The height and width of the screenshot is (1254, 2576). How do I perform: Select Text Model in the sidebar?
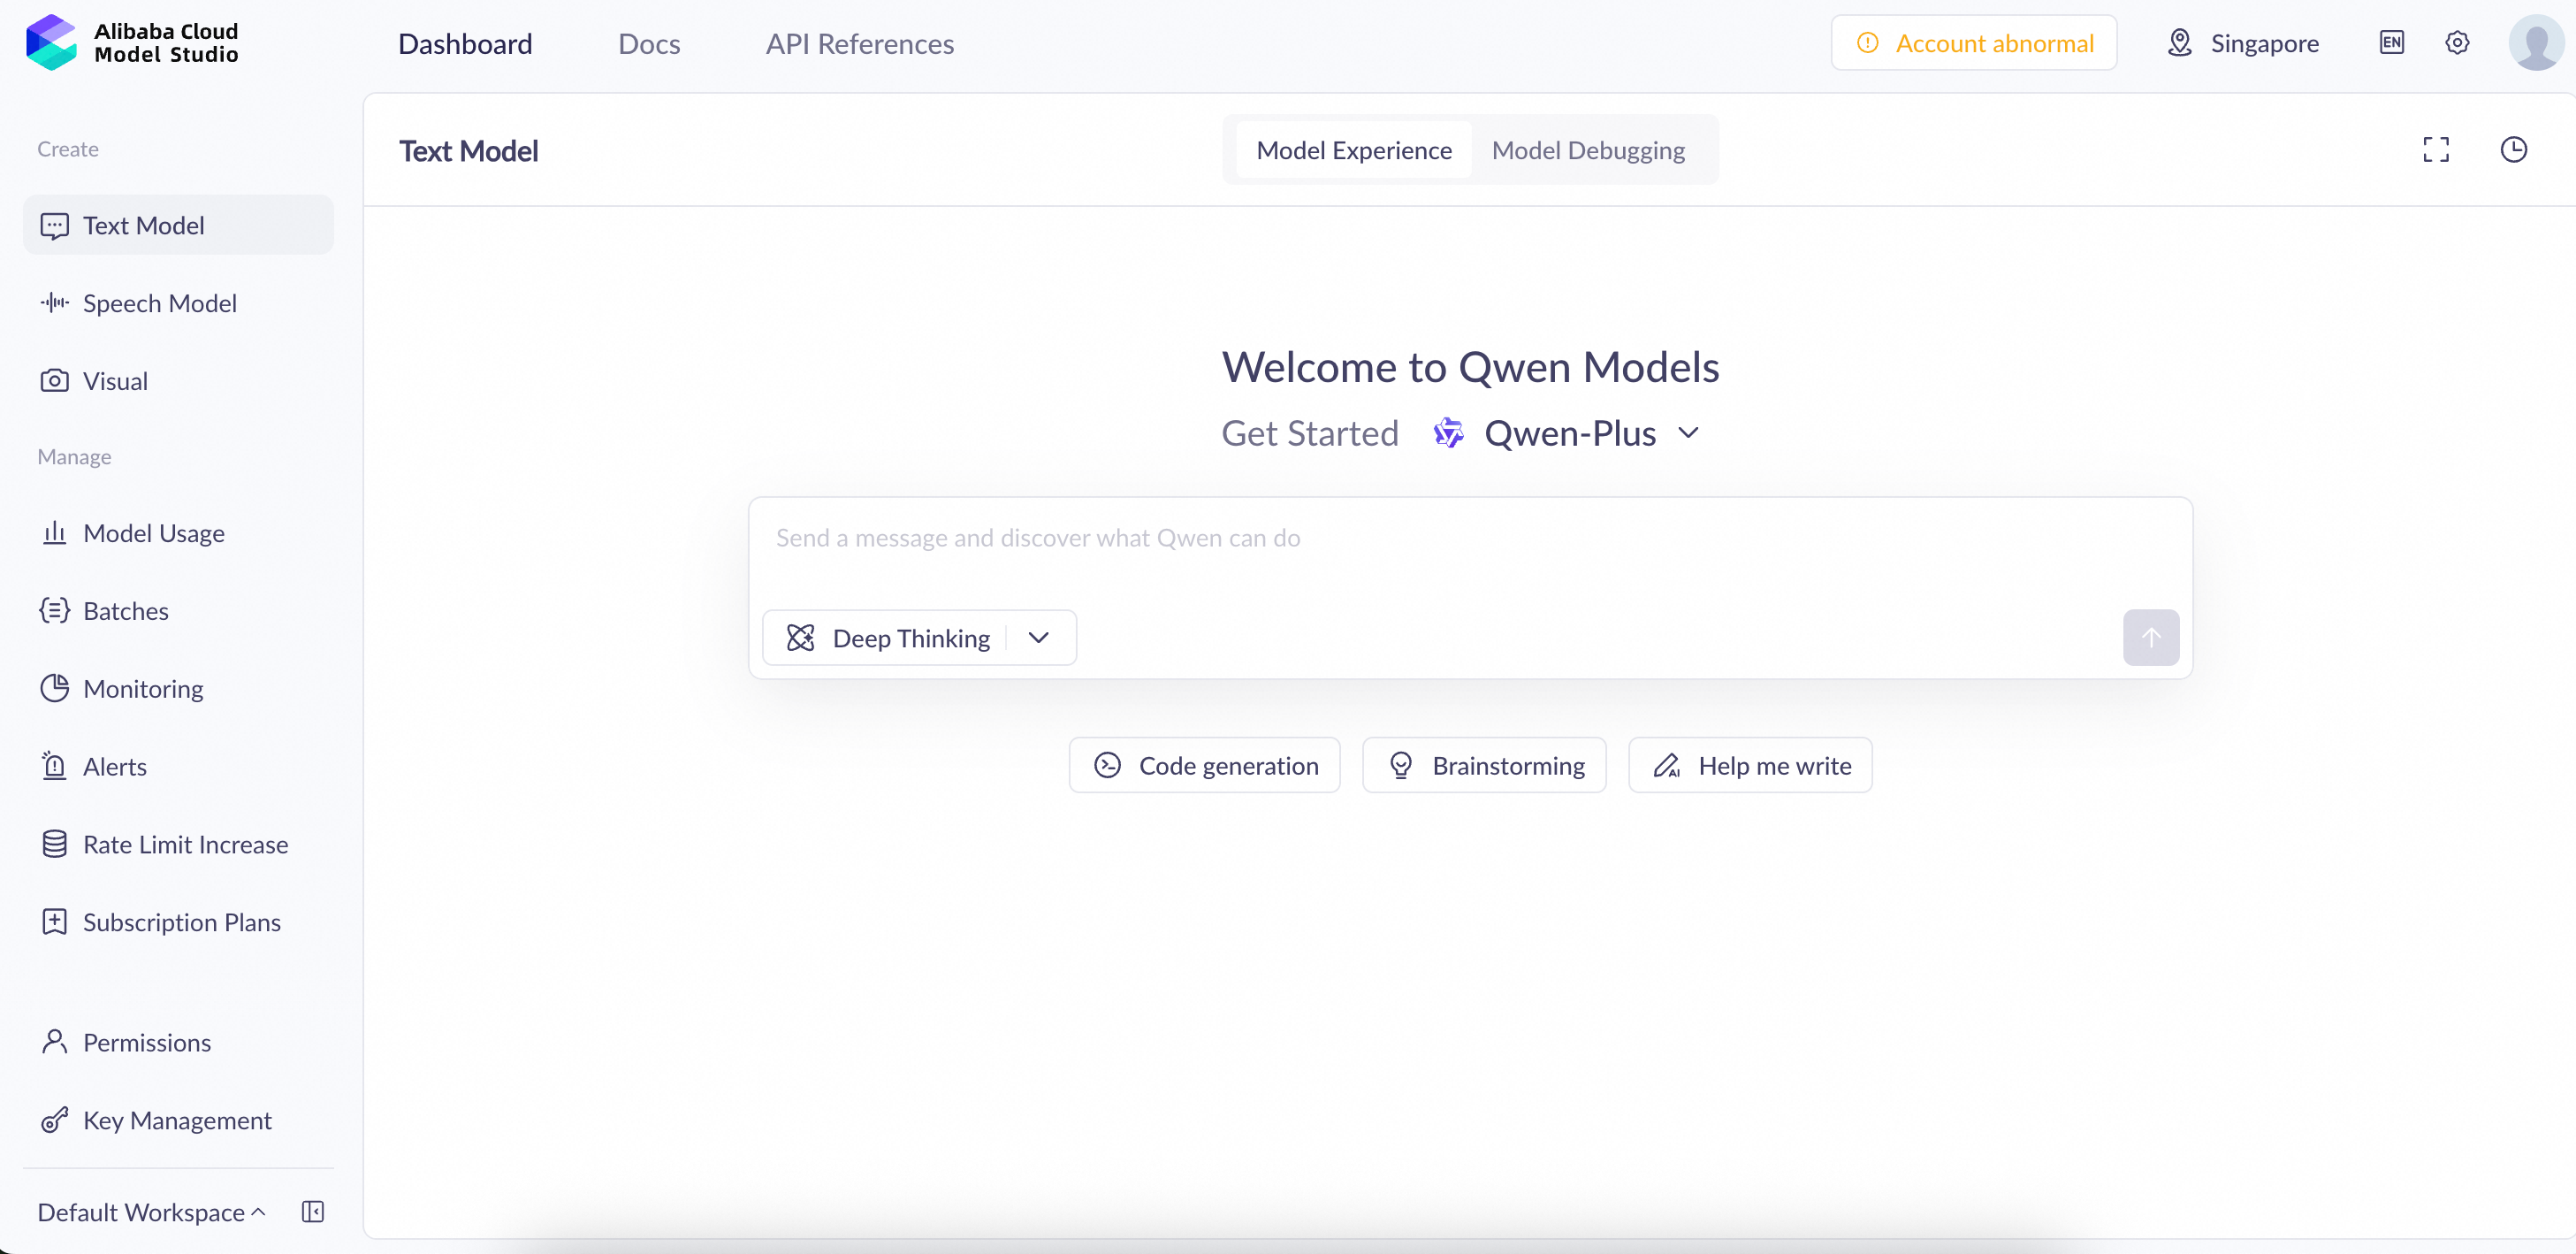[178, 225]
